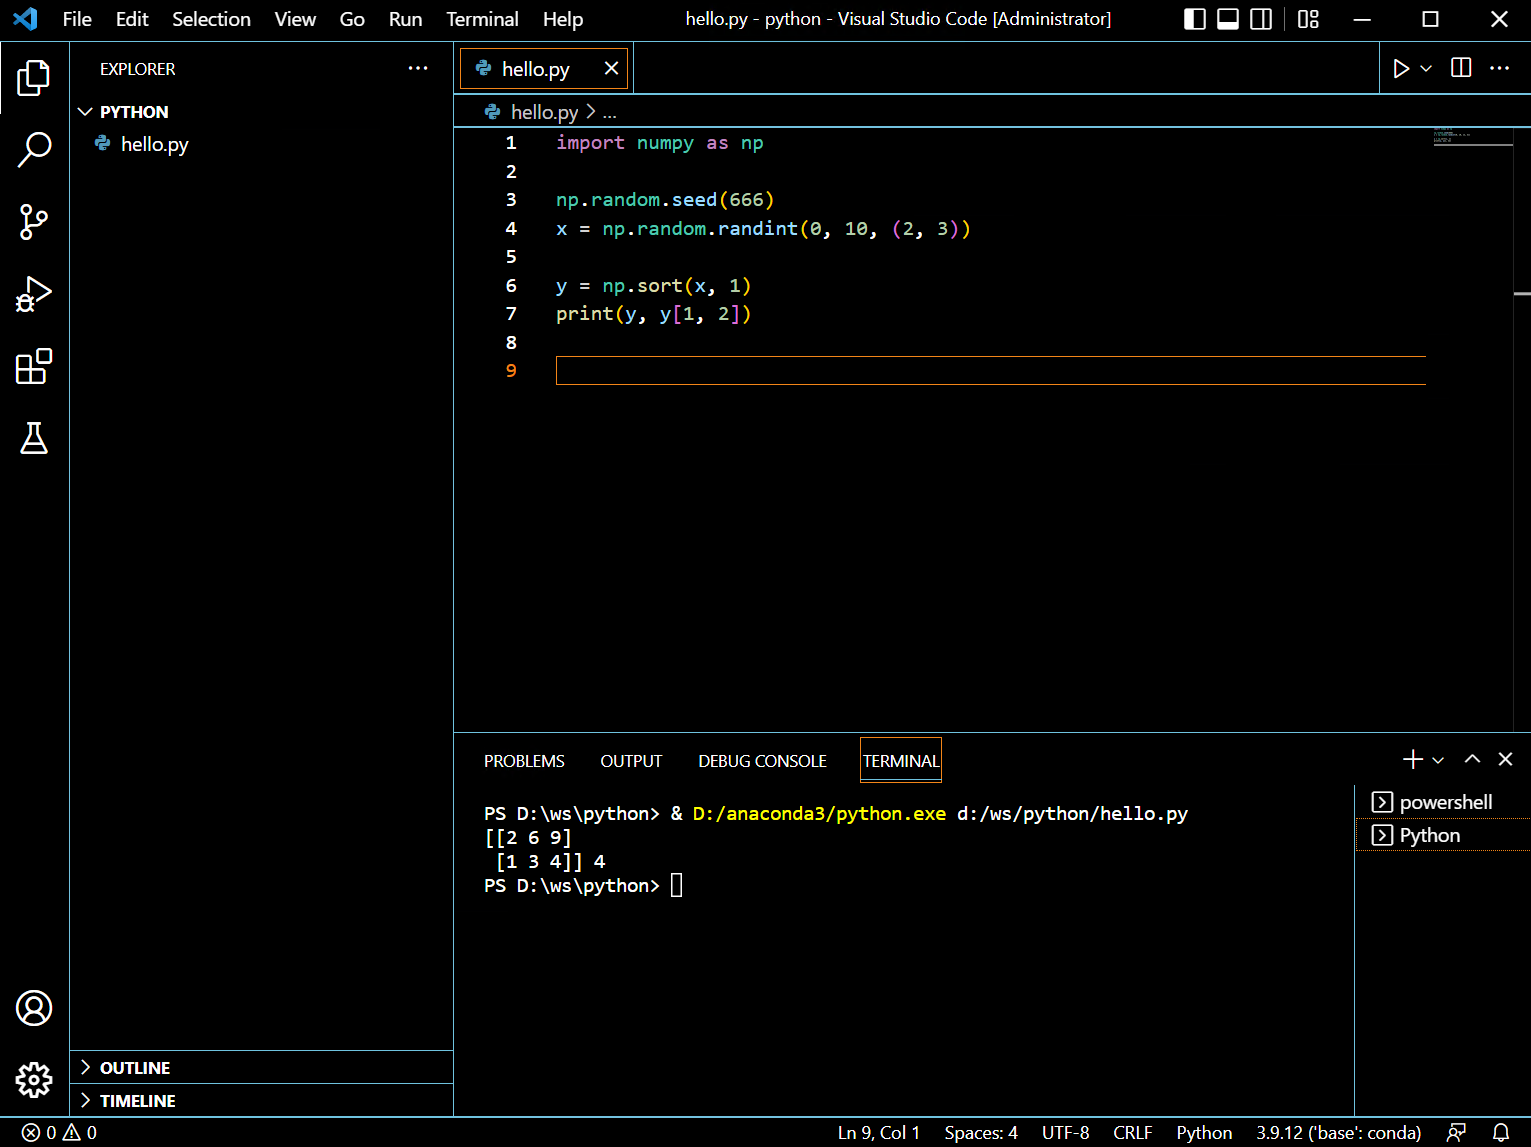
Task: Open the Testing flask icon view
Action: 34,438
